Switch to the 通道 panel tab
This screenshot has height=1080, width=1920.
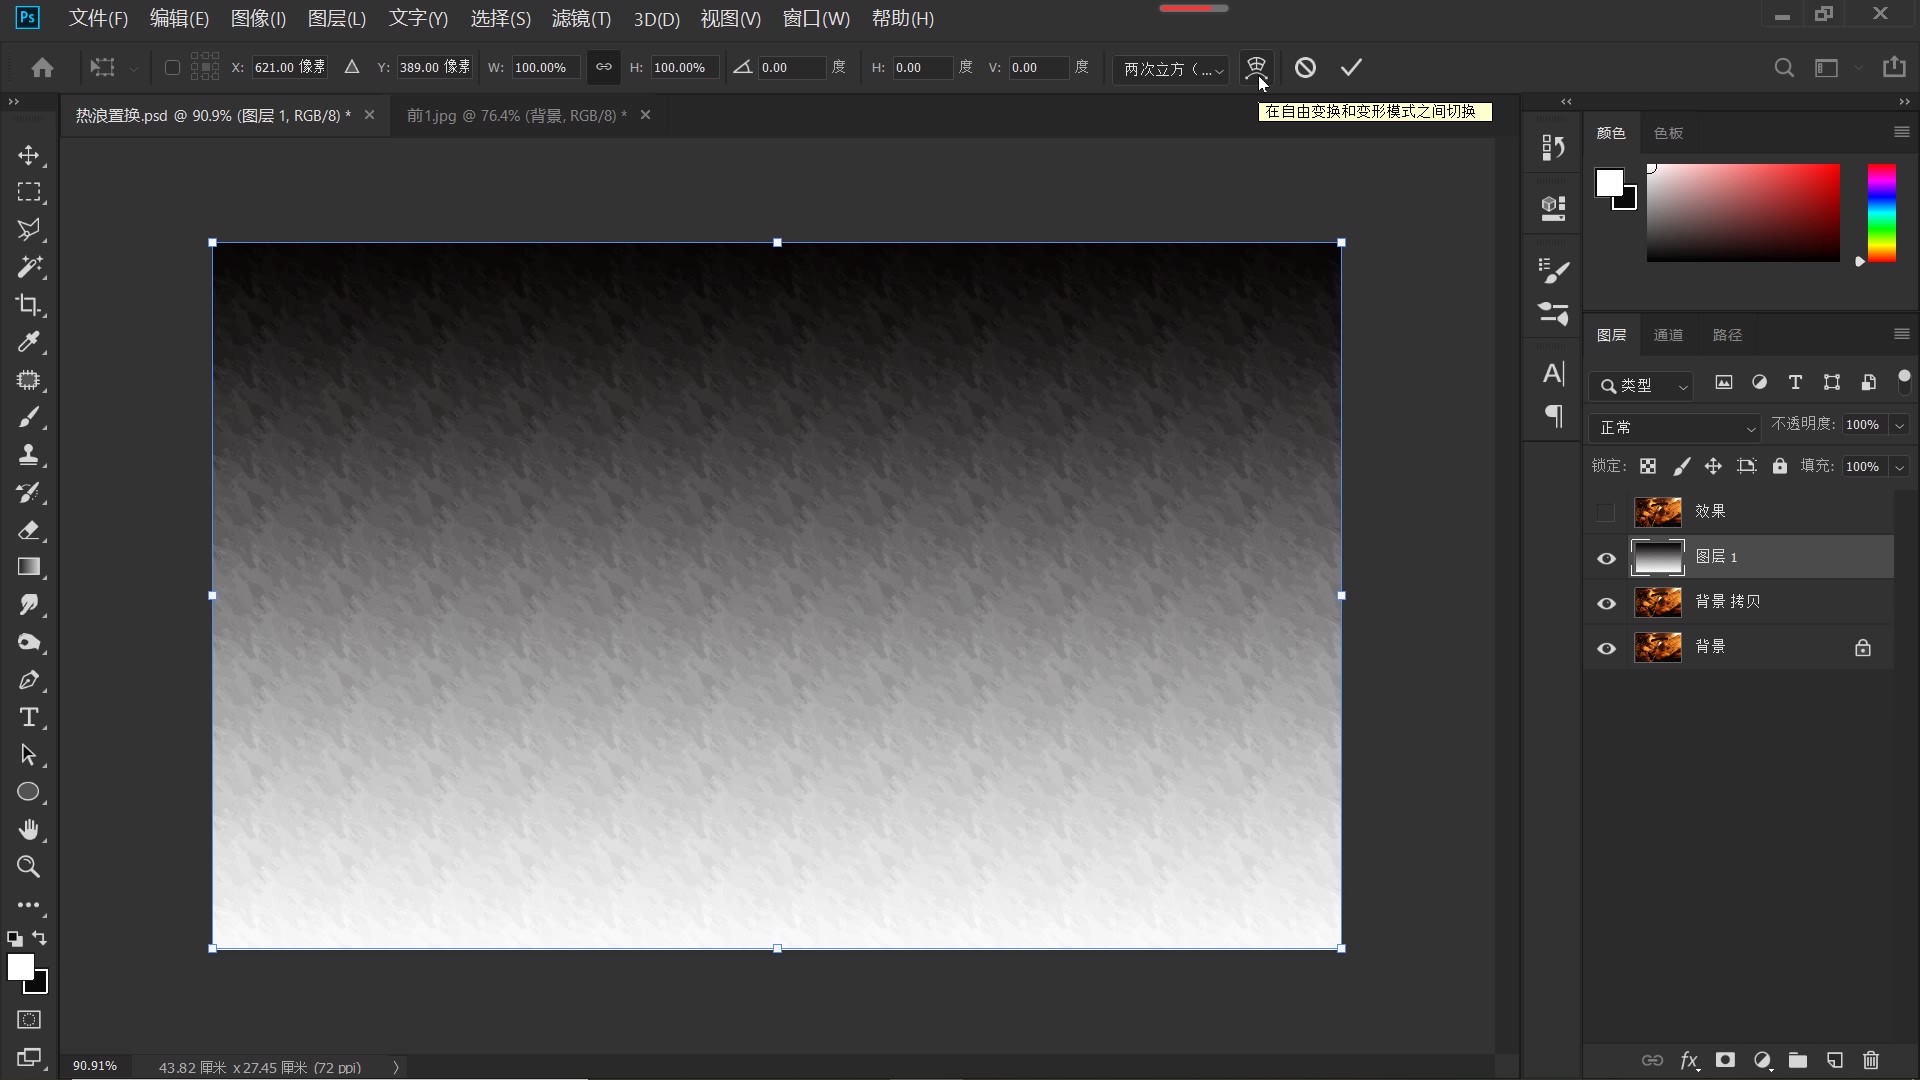tap(1667, 335)
